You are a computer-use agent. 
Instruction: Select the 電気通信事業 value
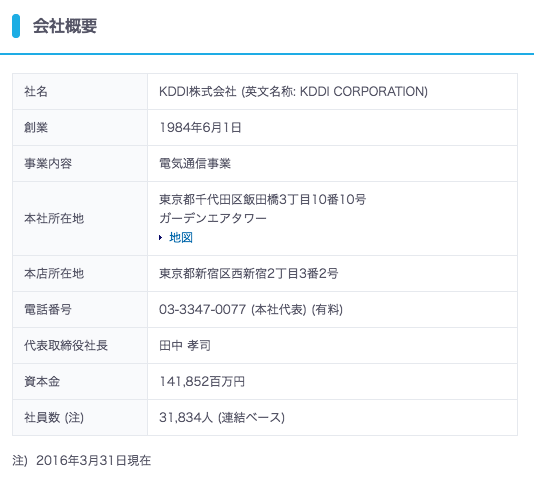click(x=195, y=163)
